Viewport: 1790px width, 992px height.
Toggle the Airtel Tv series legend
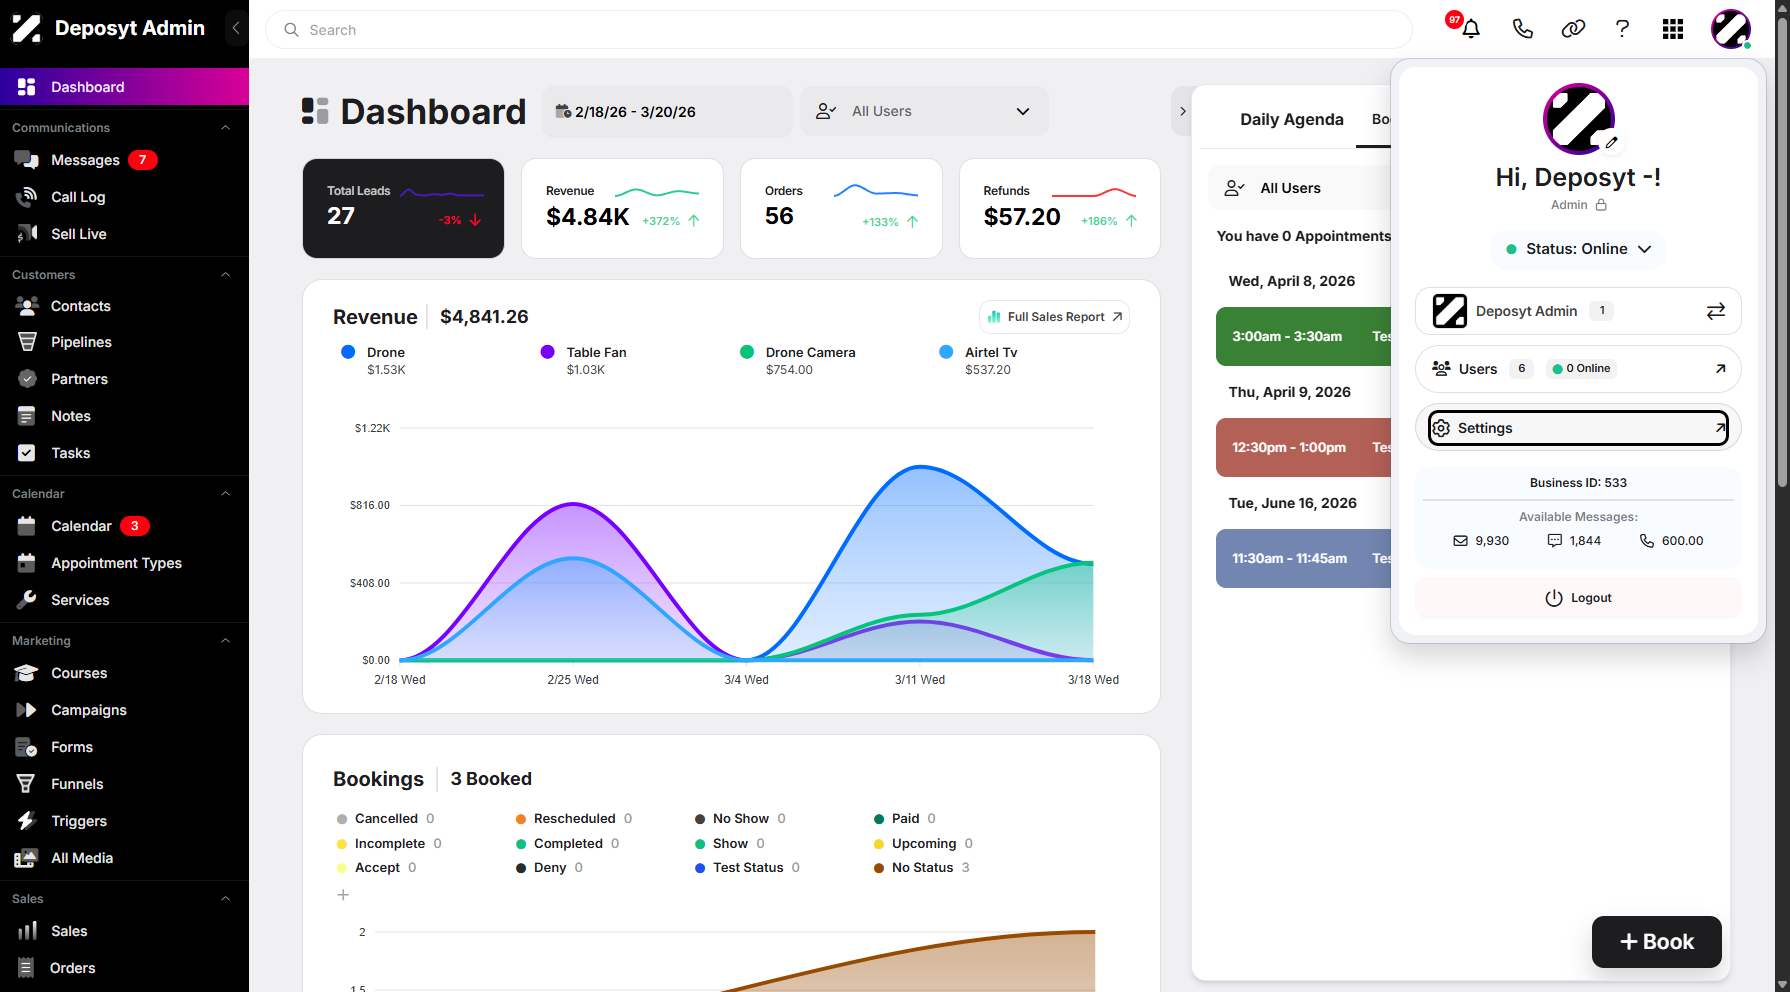[978, 352]
